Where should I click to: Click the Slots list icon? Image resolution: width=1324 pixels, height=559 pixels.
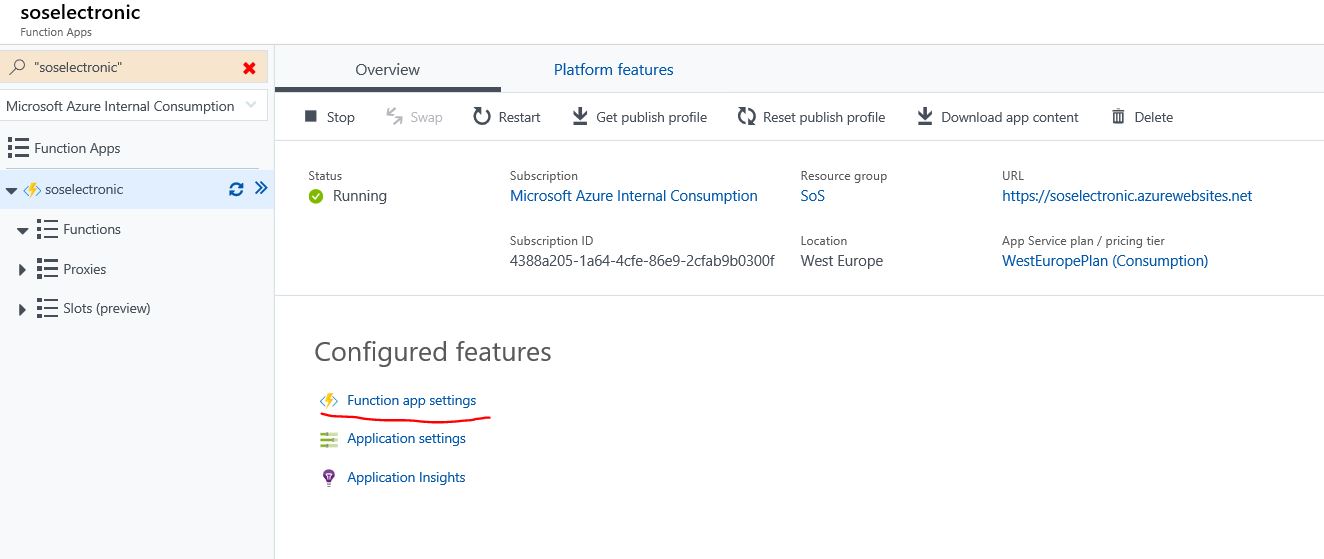[47, 308]
